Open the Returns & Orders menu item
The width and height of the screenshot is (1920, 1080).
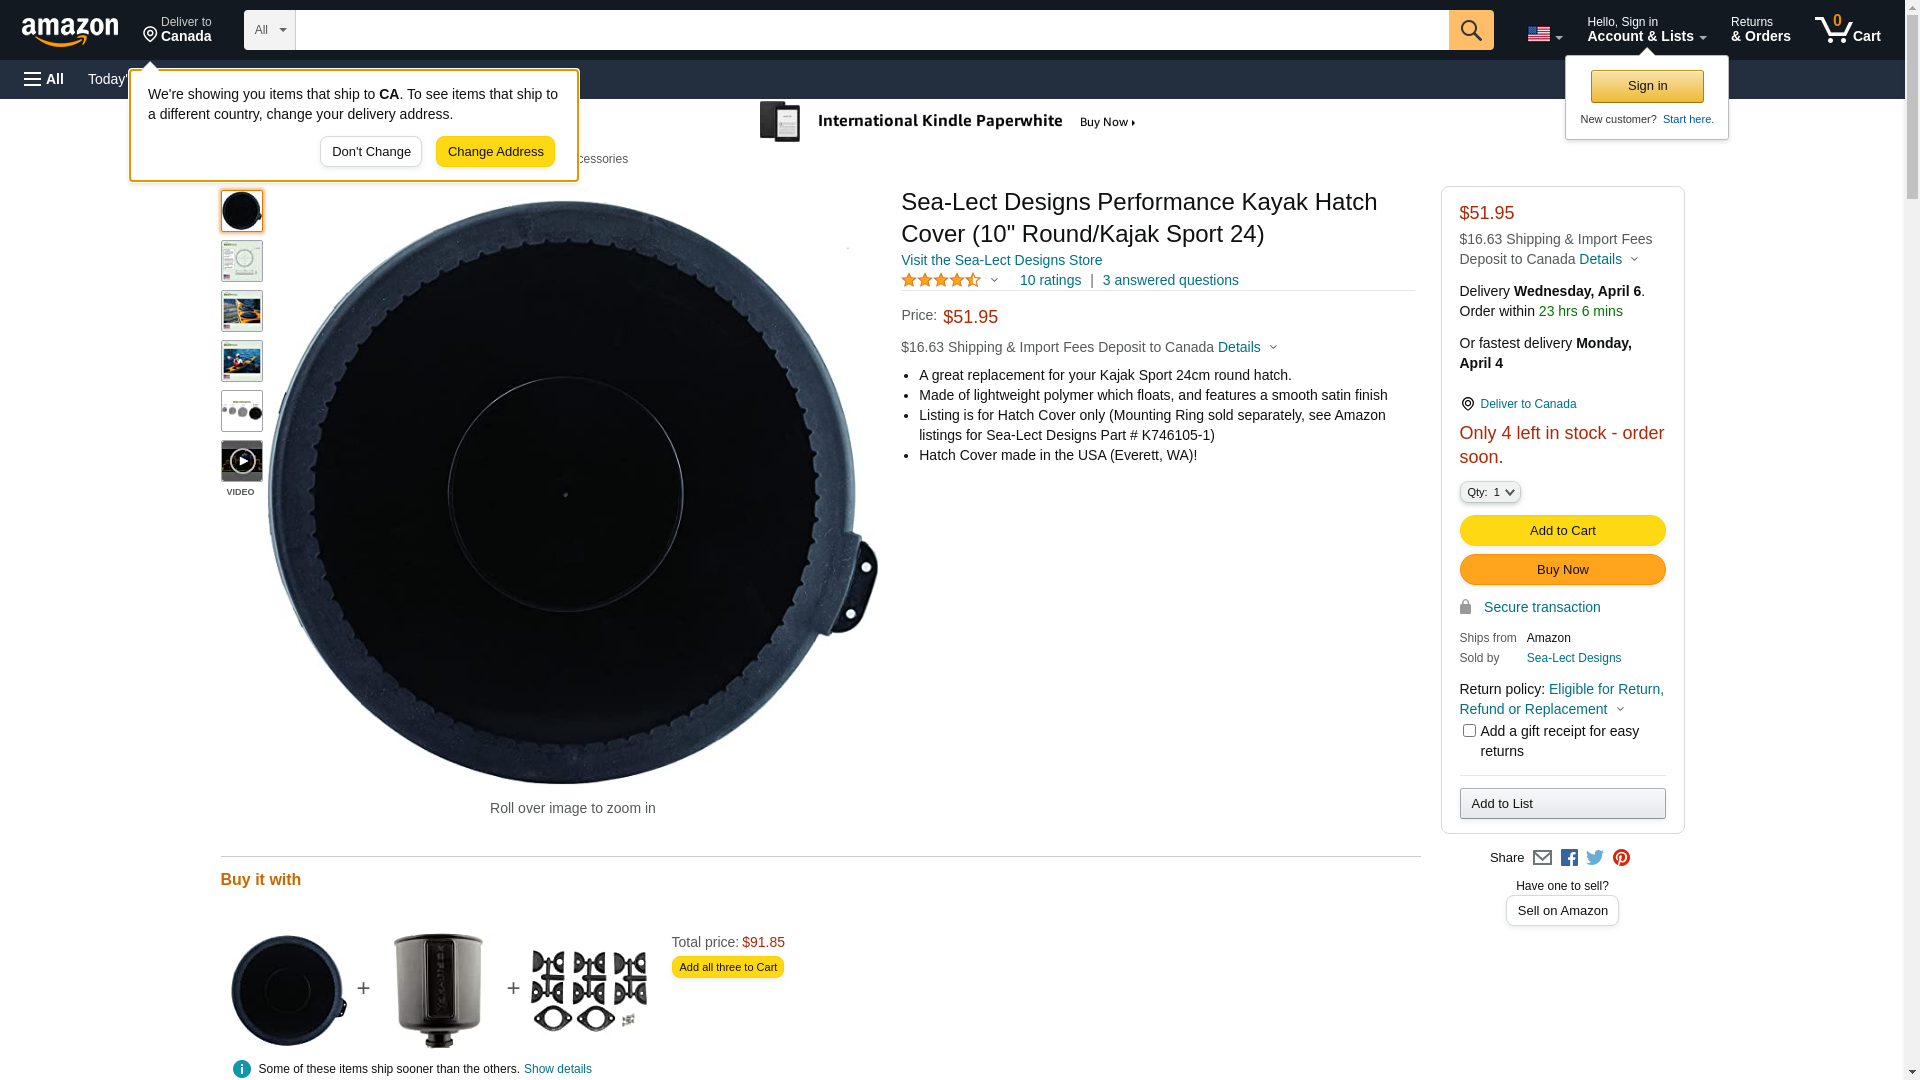[x=1760, y=30]
